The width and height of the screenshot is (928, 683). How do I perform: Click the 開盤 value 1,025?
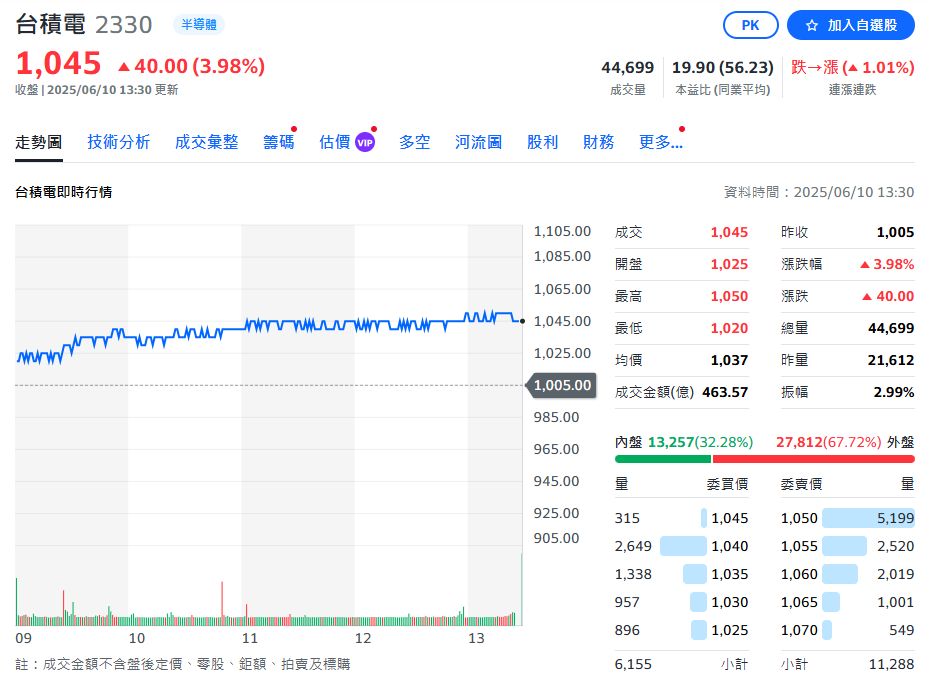pos(729,265)
